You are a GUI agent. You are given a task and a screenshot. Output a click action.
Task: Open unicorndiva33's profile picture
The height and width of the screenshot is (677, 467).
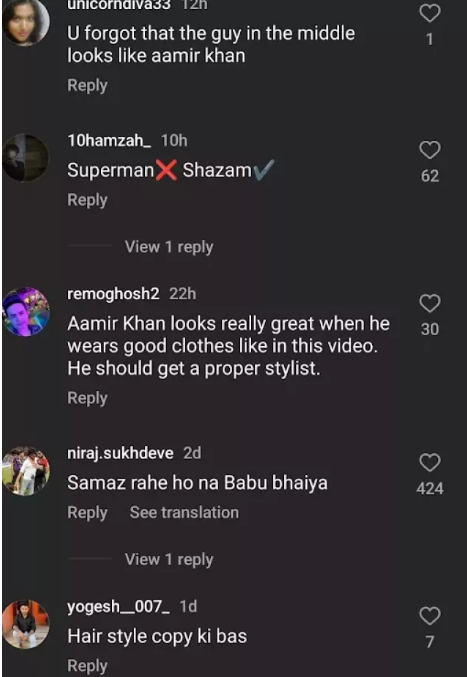(x=26, y=22)
